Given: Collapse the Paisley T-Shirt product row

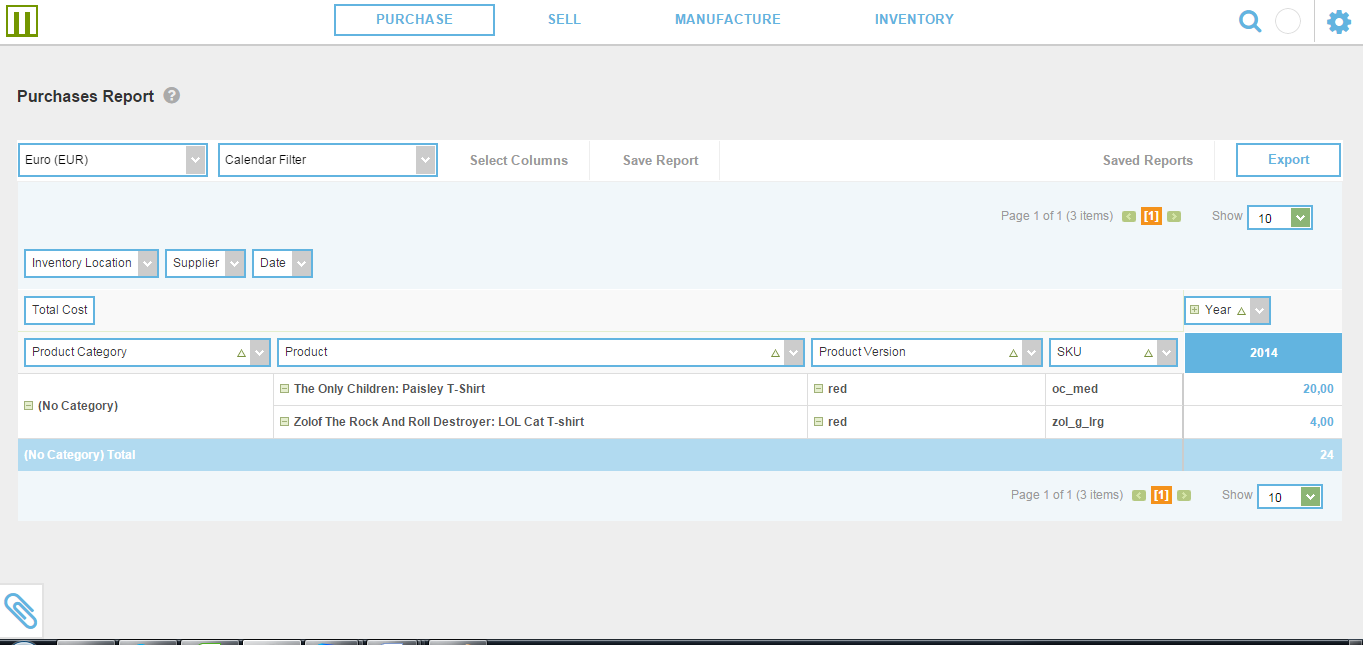Looking at the screenshot, I should point(284,388).
